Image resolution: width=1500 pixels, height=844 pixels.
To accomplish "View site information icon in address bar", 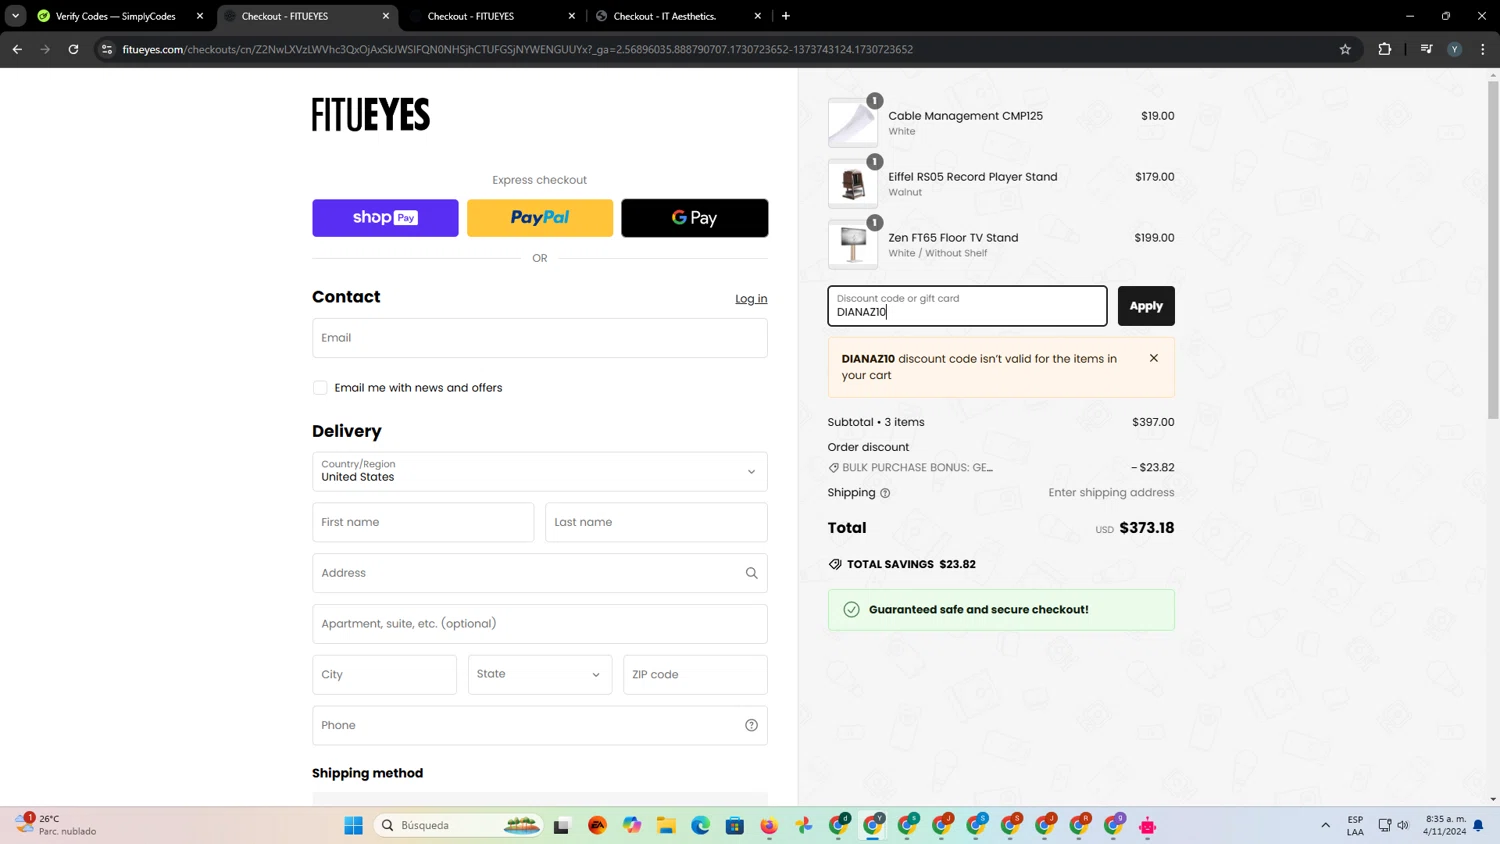I will coord(107,49).
